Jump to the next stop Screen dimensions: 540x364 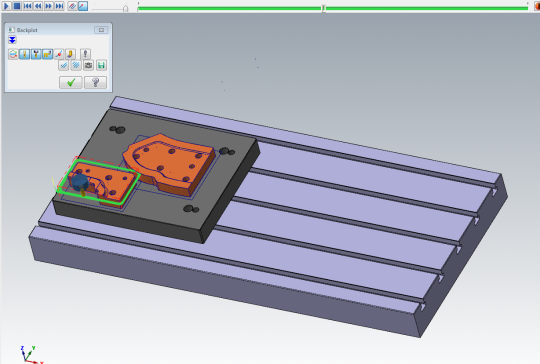pos(60,6)
